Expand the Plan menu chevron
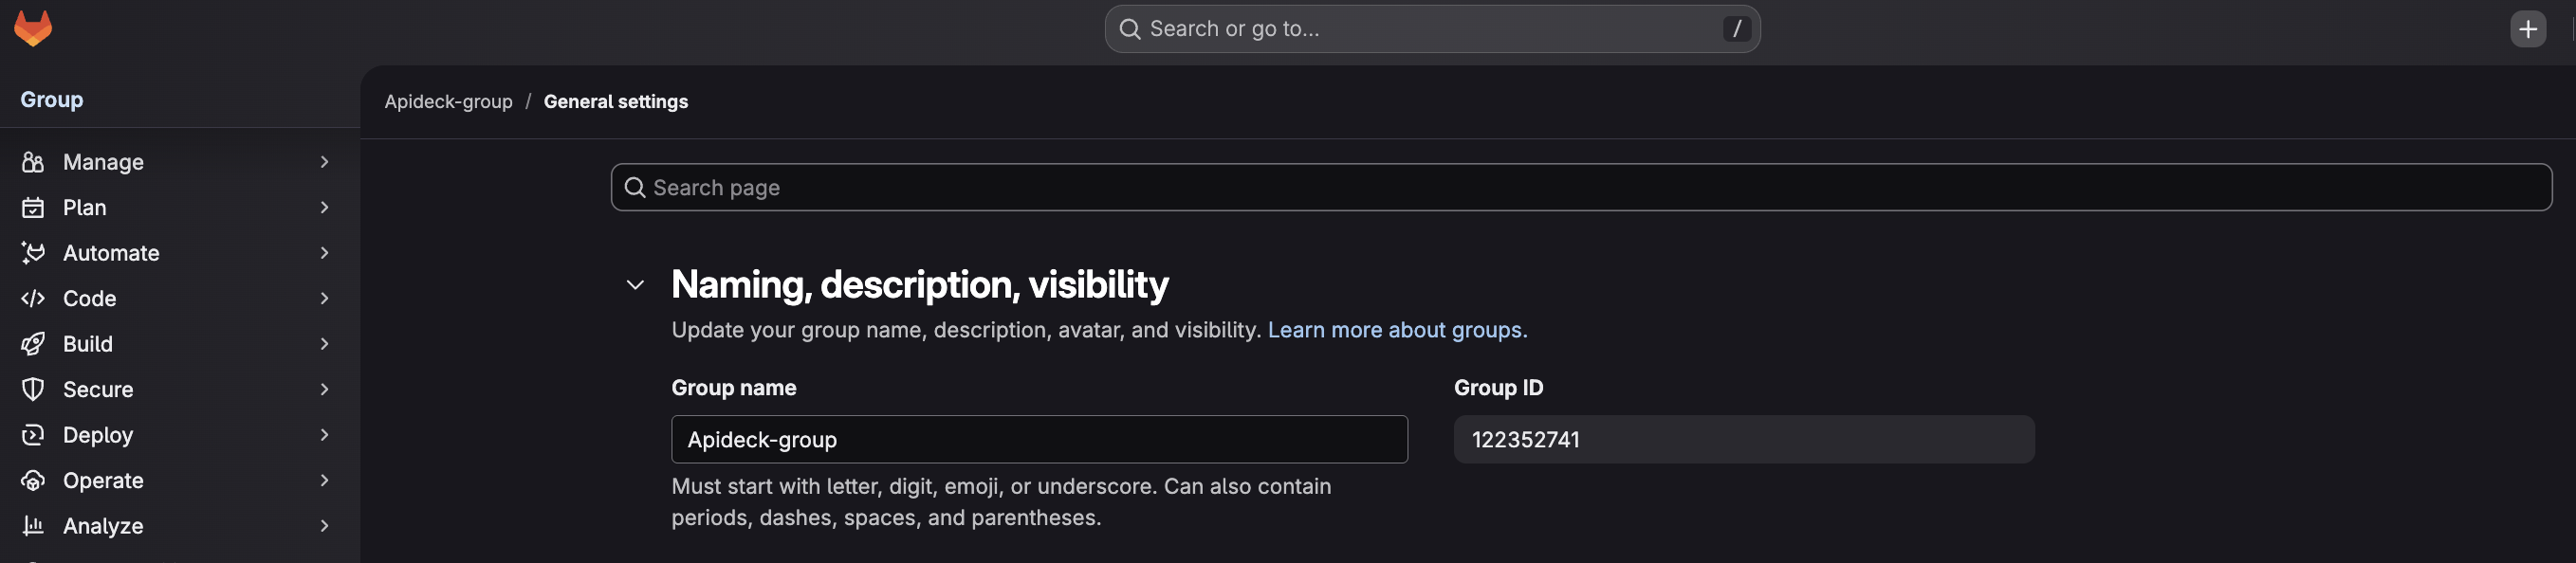 click(x=324, y=207)
